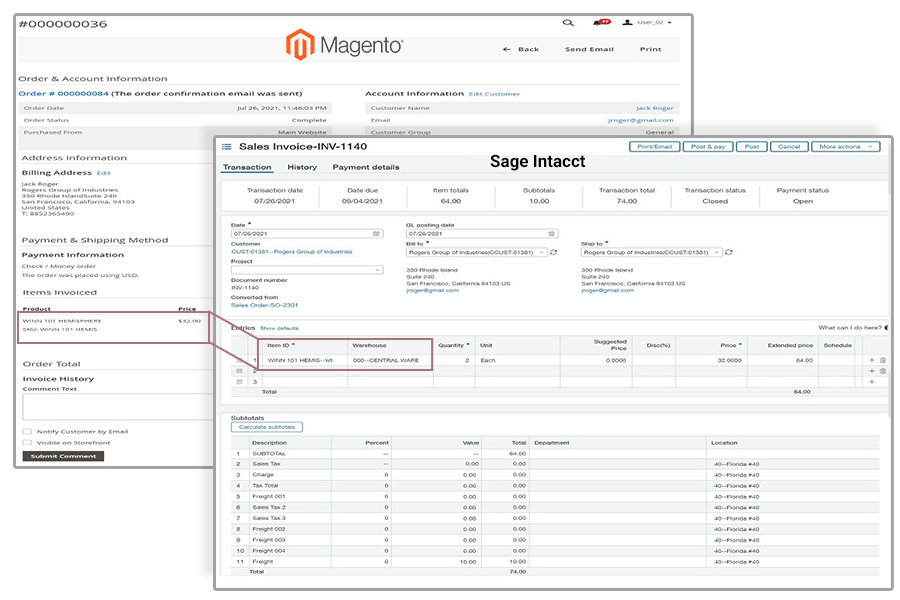Click refresh icon beside Ship to field
900x600 pixels.
point(729,253)
